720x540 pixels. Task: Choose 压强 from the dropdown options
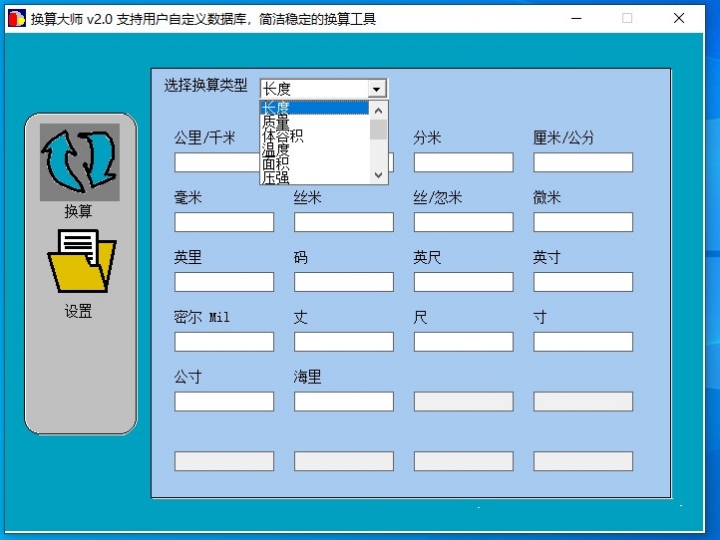(314, 177)
